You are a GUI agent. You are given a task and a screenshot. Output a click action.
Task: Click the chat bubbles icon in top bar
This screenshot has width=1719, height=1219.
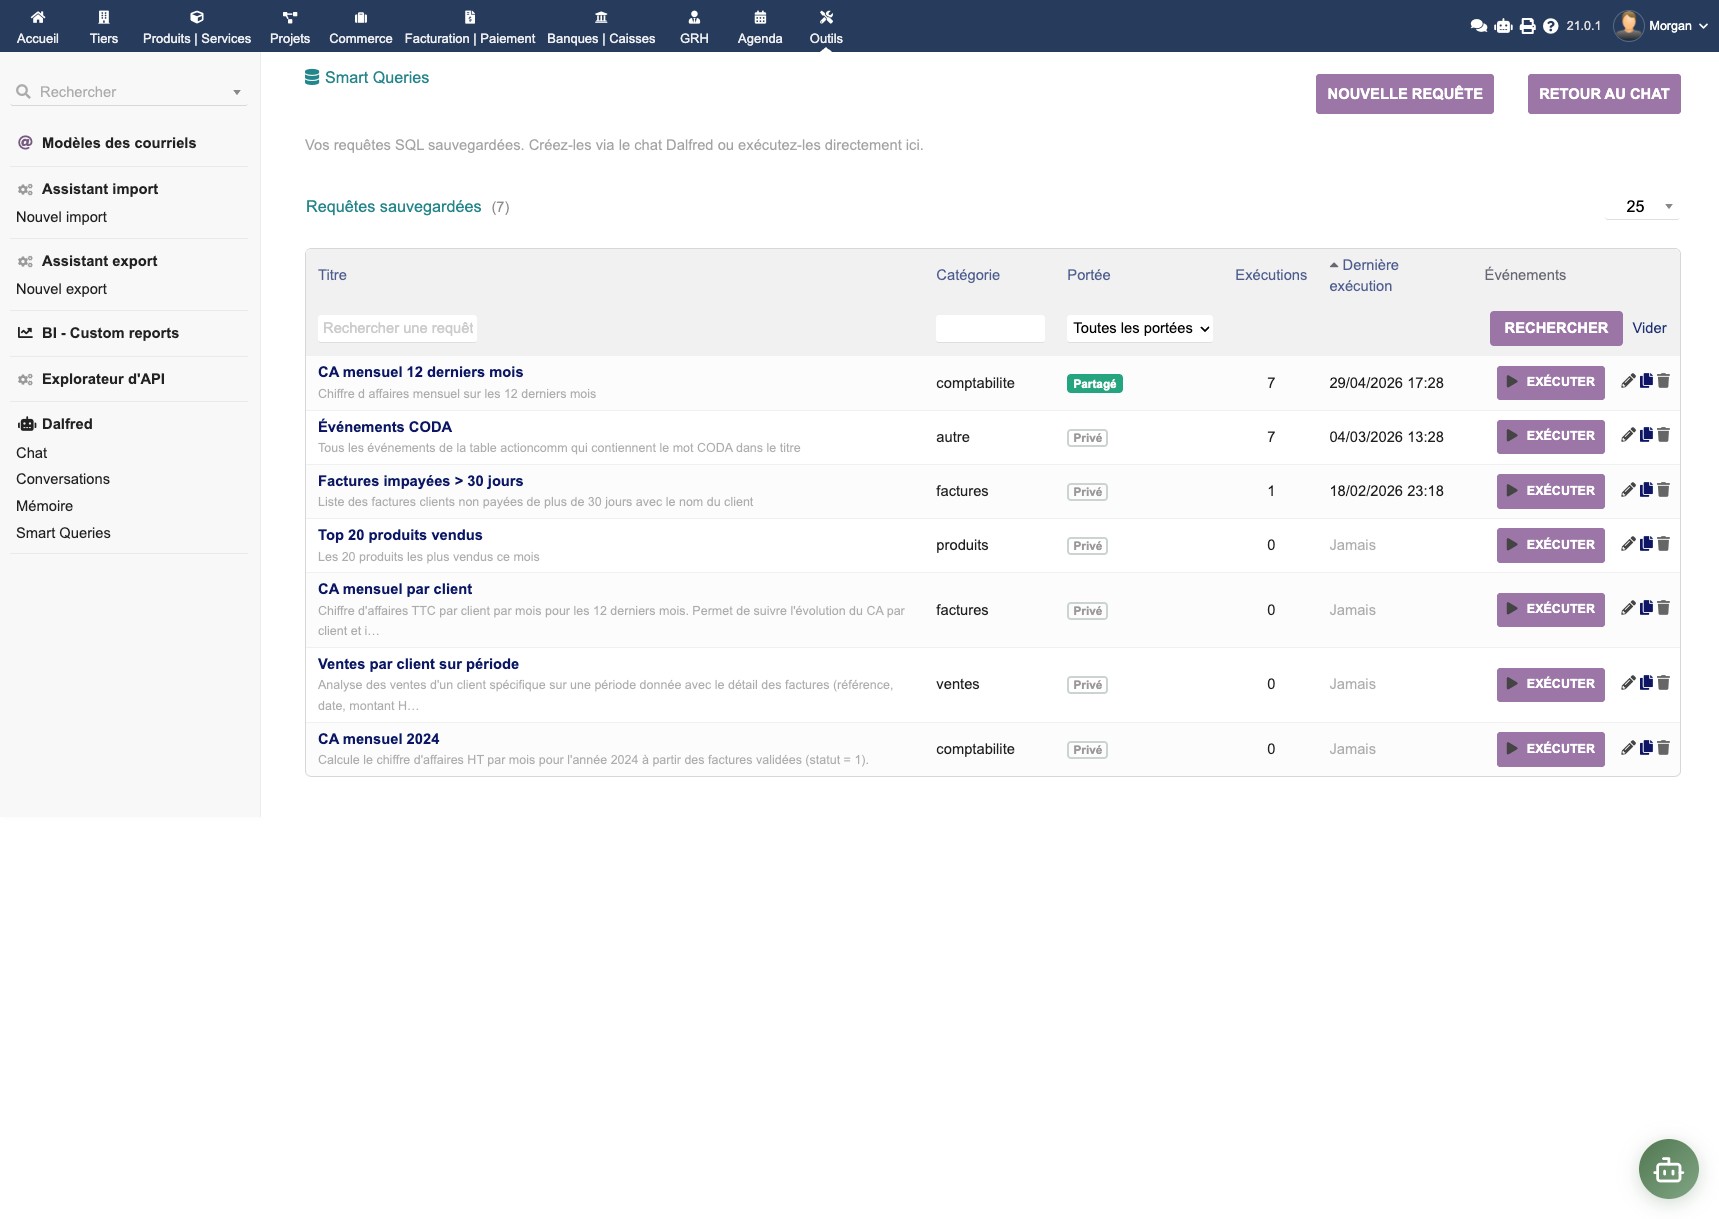point(1478,26)
